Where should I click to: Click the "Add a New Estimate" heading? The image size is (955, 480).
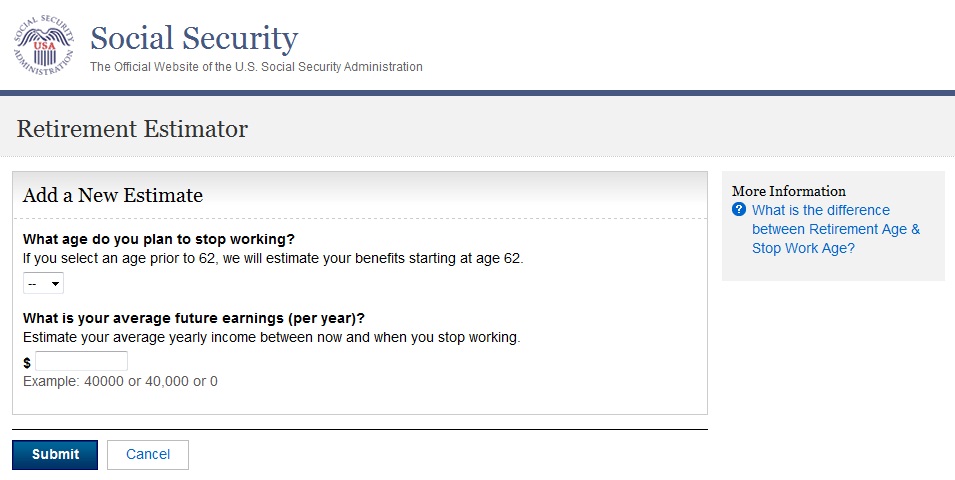[x=113, y=195]
